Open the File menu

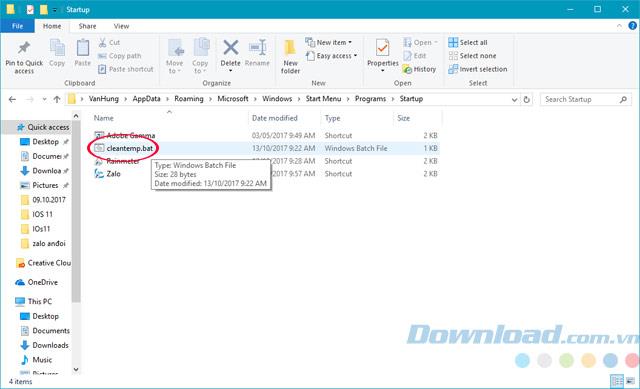pyautogui.click(x=17, y=26)
